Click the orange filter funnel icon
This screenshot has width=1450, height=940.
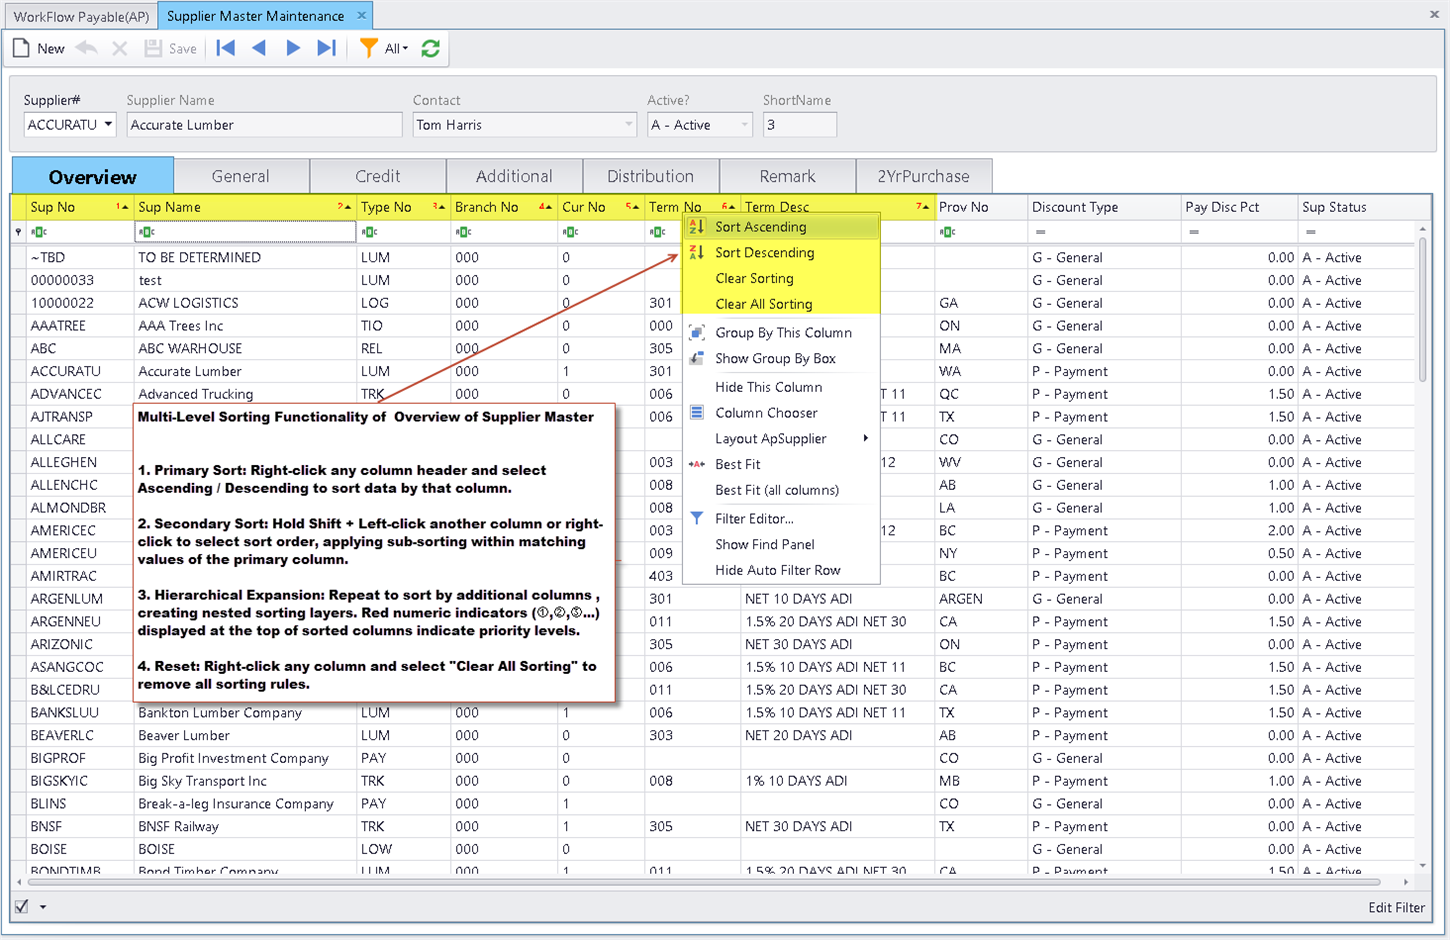(x=368, y=48)
